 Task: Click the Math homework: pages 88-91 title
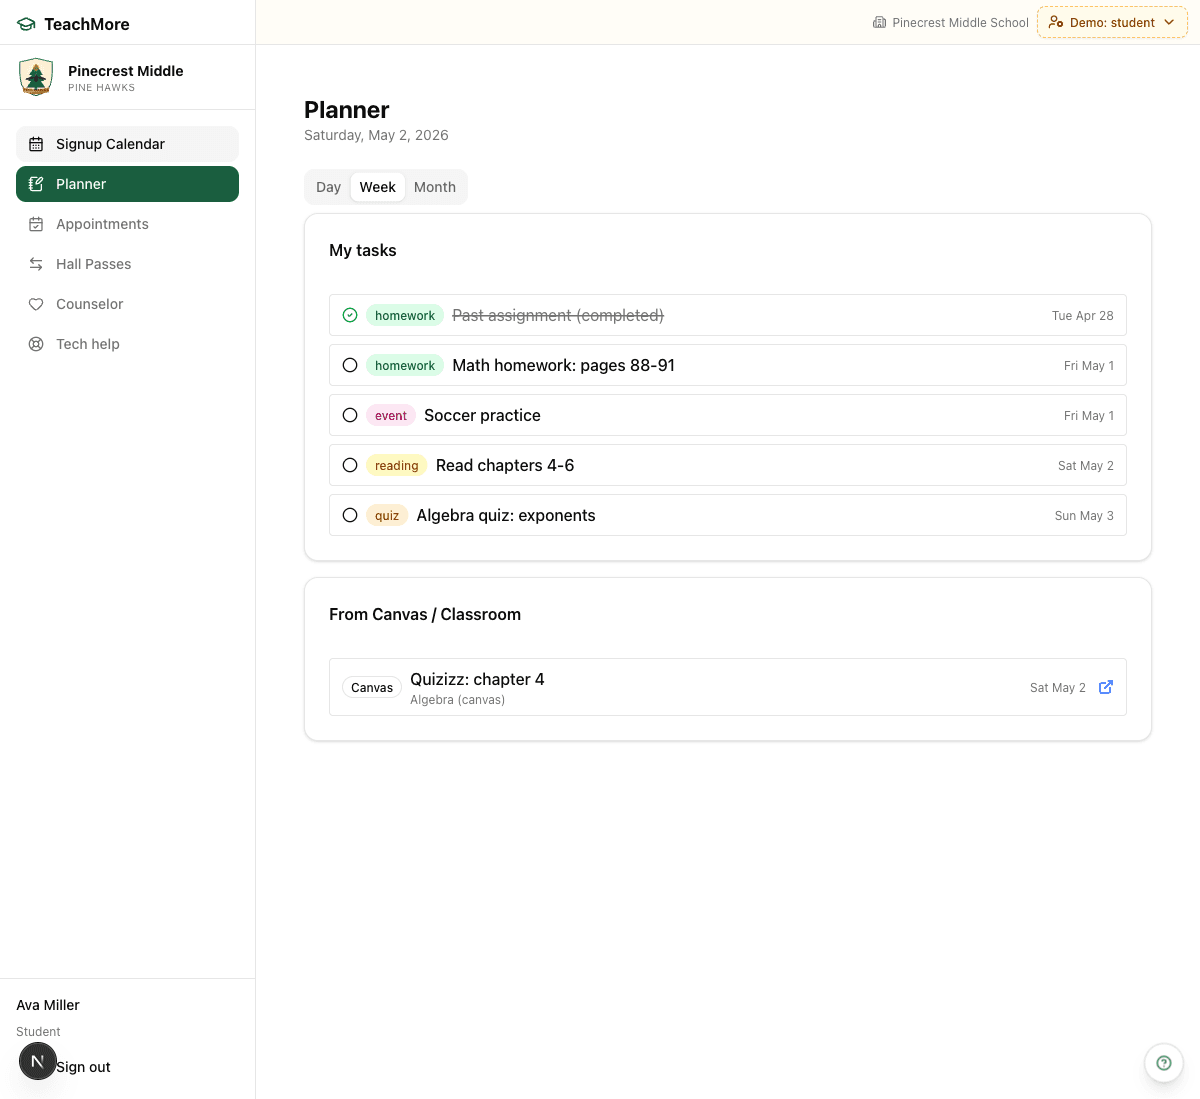tap(564, 365)
